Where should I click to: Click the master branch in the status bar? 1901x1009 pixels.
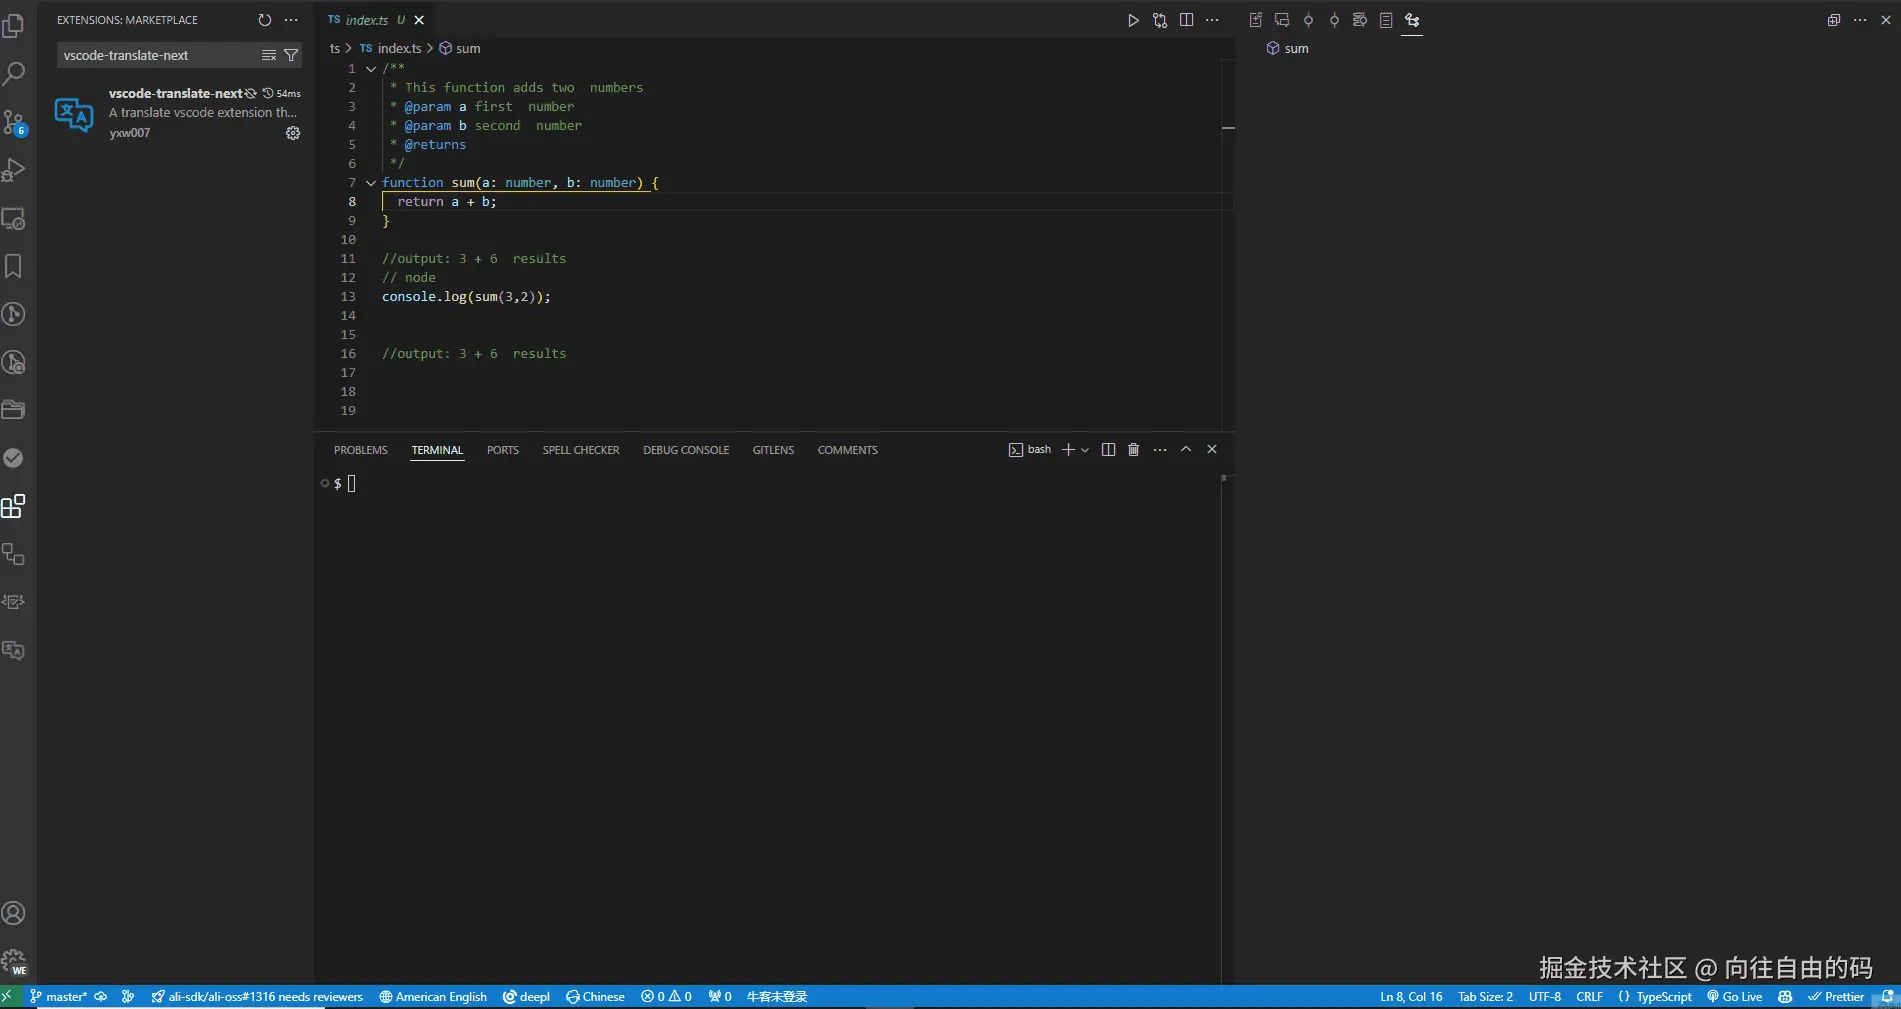coord(65,996)
